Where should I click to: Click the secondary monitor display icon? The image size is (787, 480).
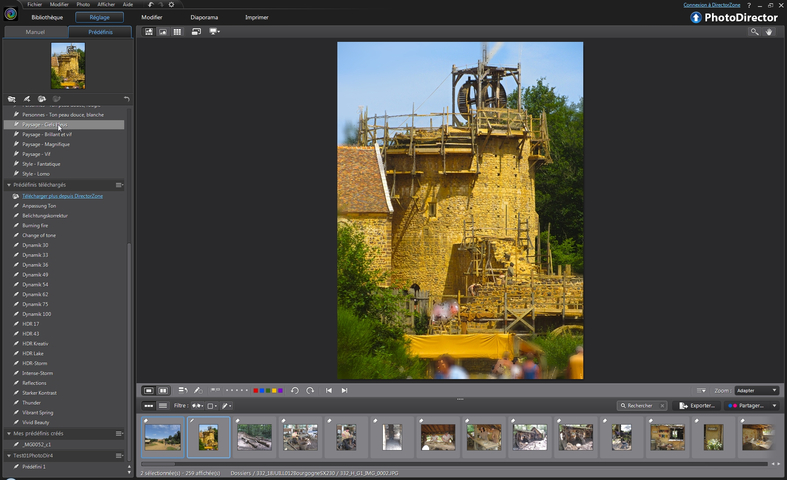coord(214,32)
